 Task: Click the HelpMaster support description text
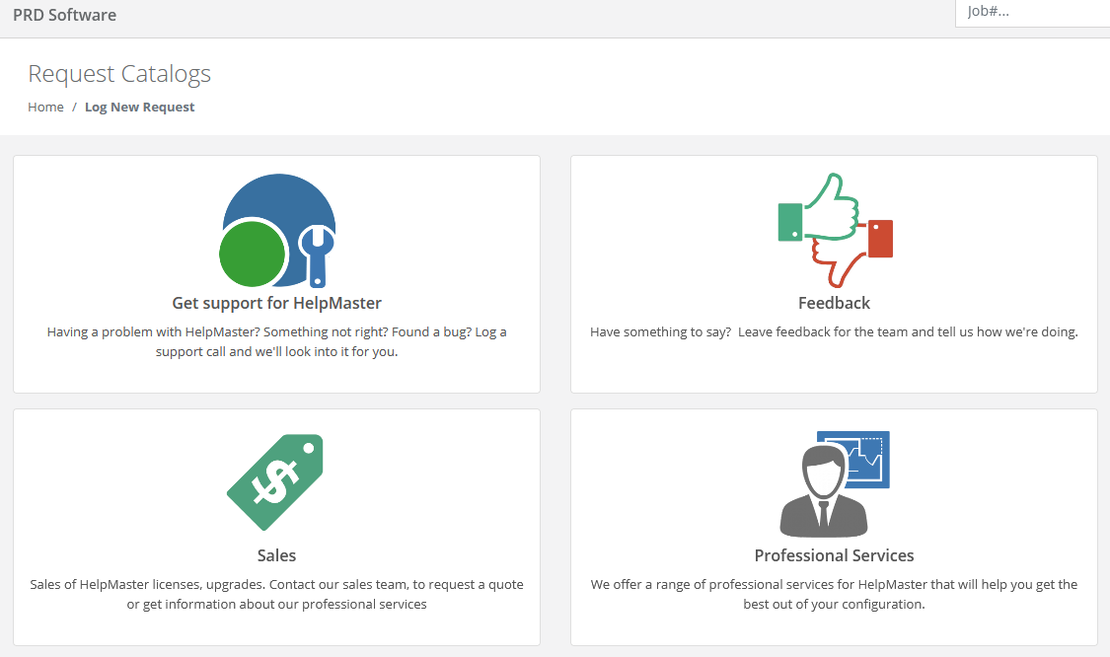coord(277,341)
